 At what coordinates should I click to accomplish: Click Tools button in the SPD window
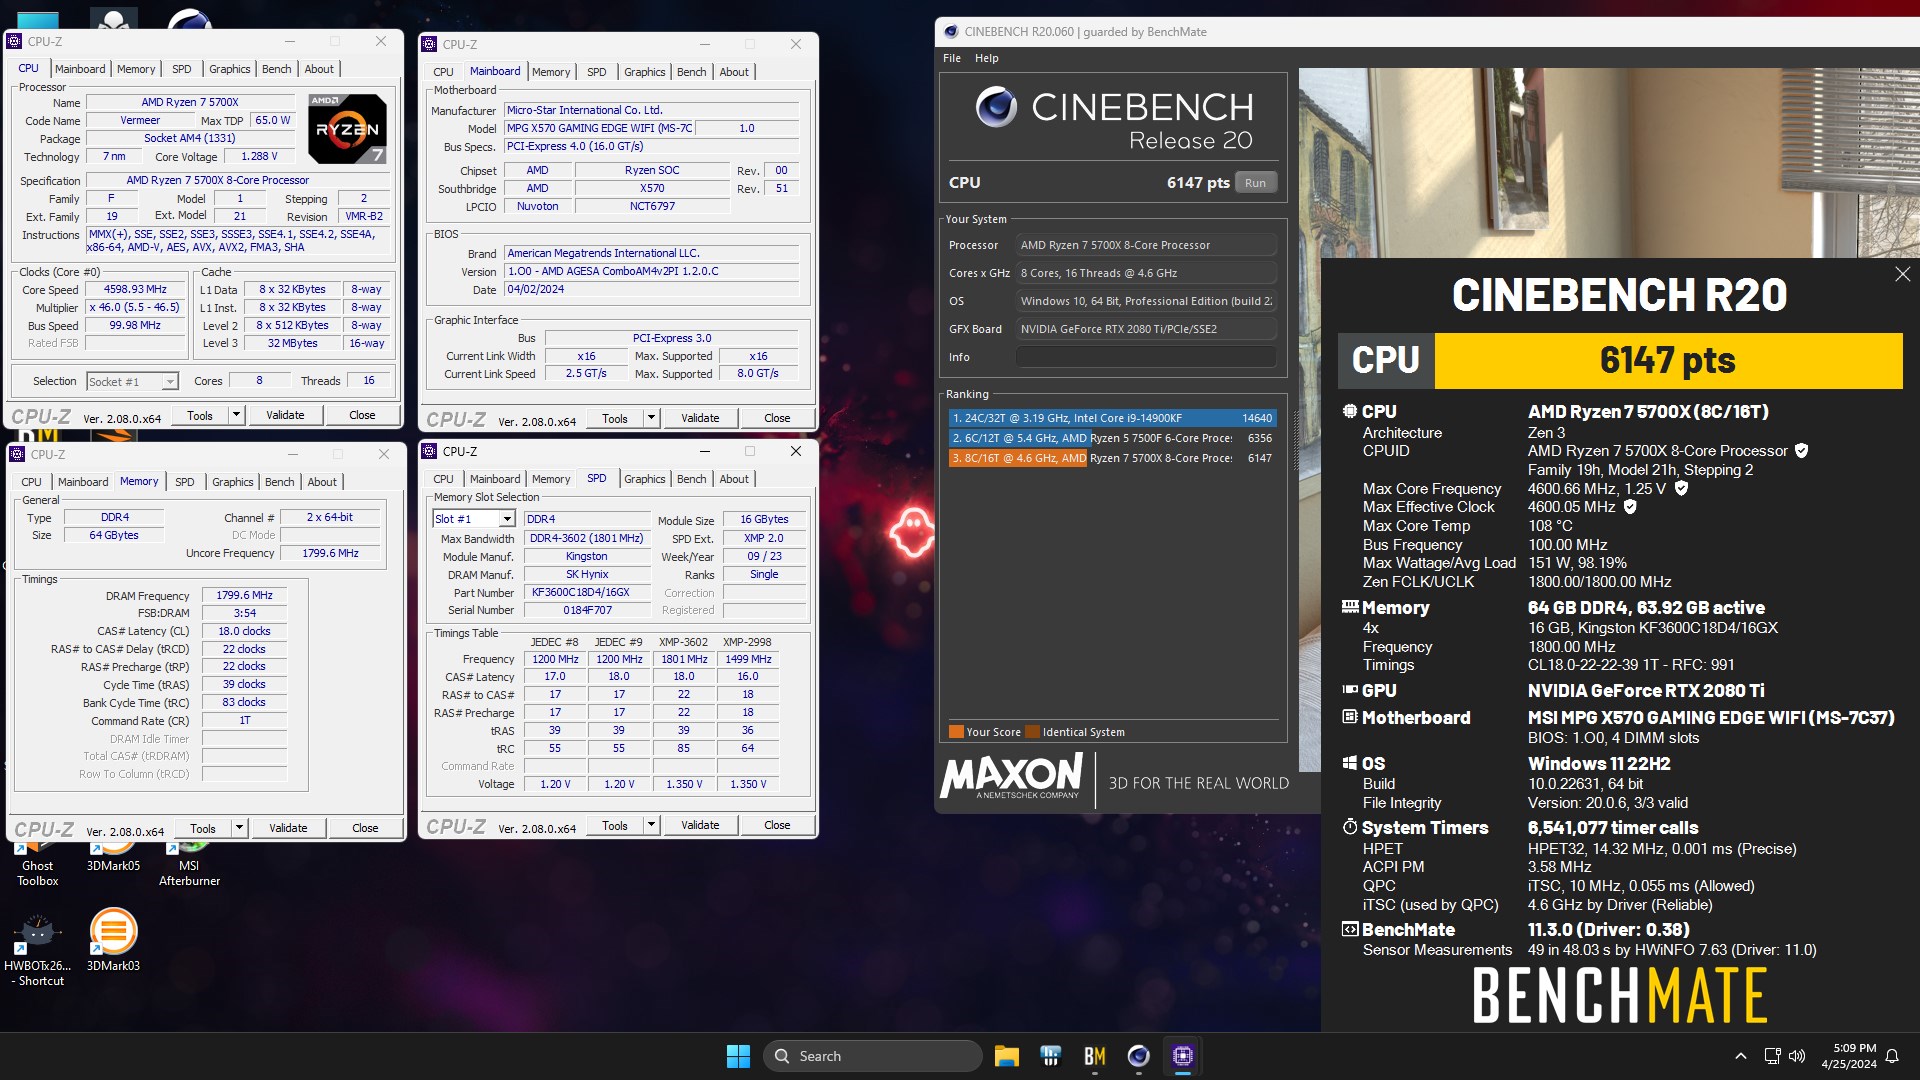[x=615, y=825]
